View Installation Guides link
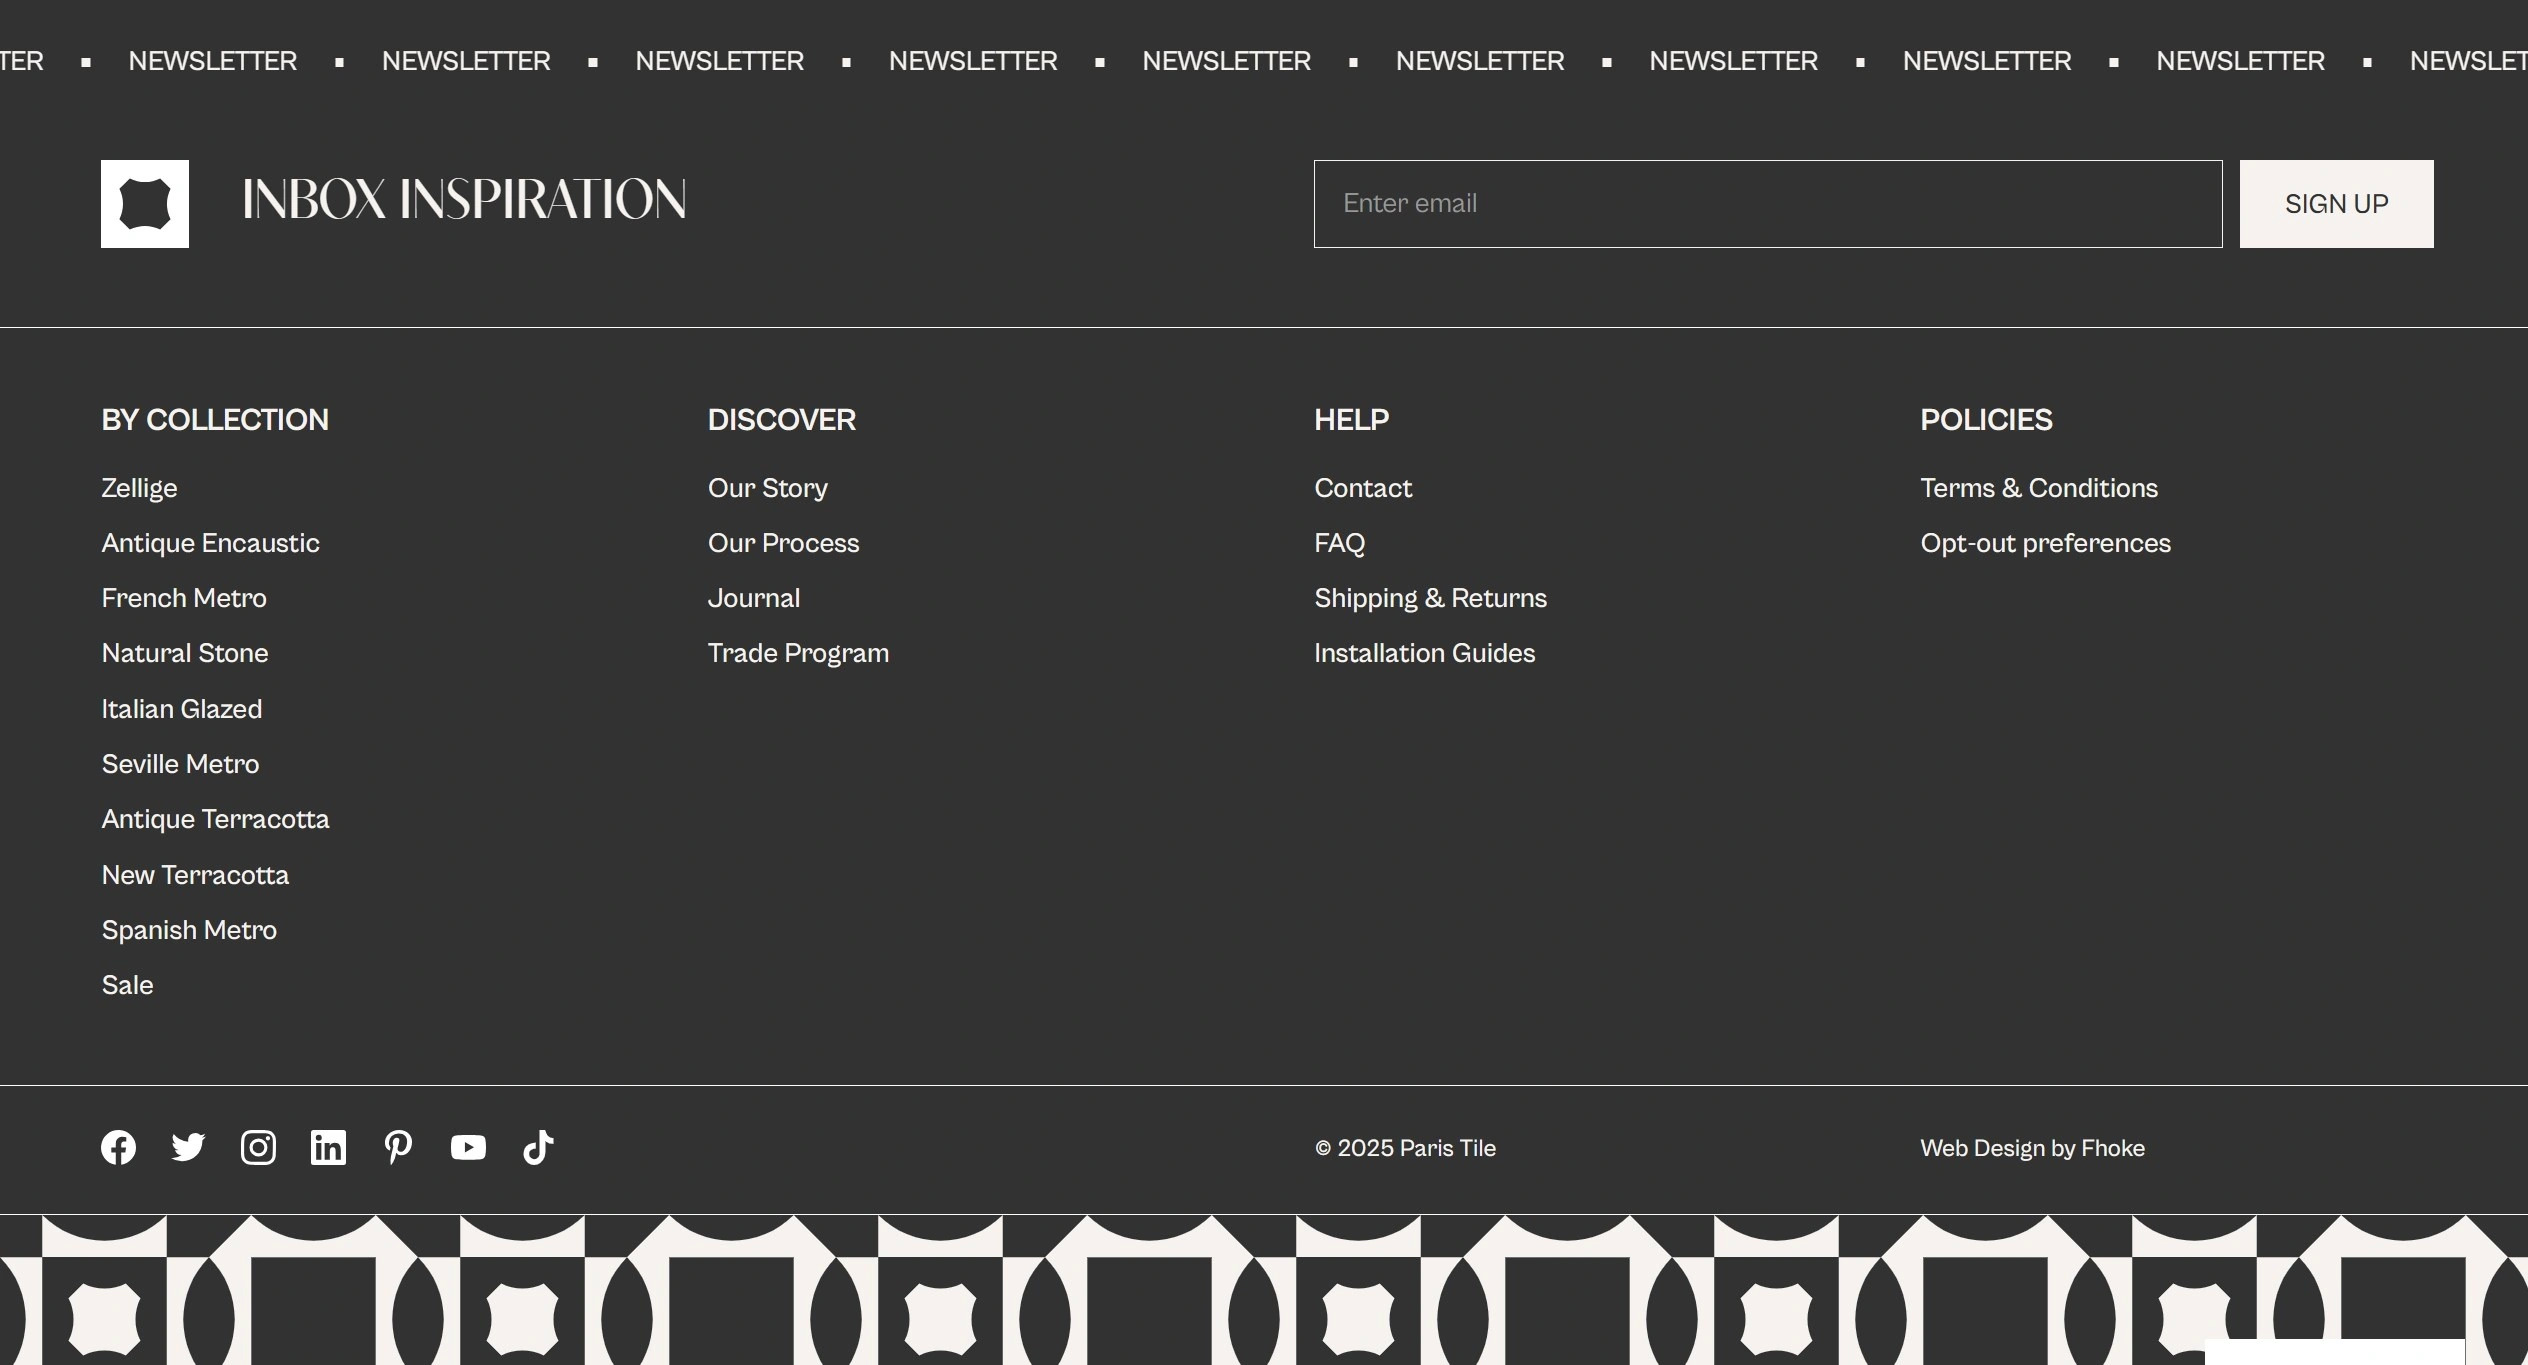The height and width of the screenshot is (1365, 2528). tap(1424, 653)
